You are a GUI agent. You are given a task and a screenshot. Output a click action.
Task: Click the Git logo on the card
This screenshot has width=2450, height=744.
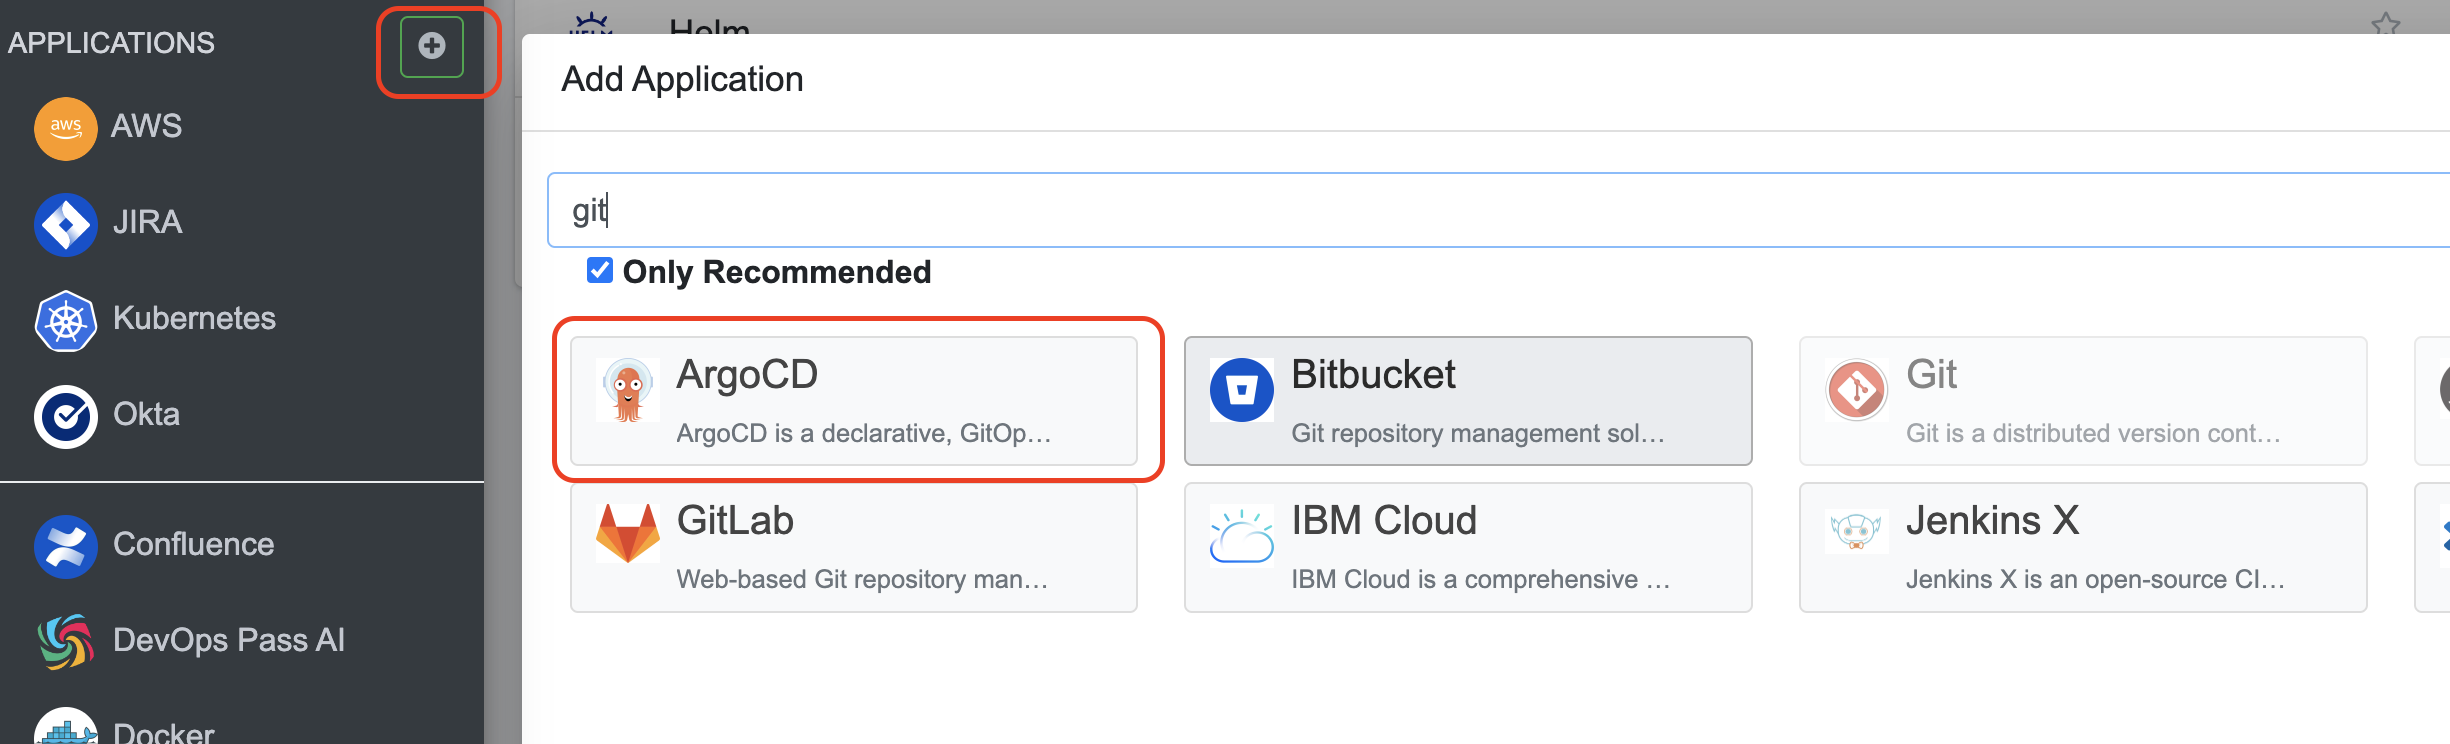(1857, 390)
